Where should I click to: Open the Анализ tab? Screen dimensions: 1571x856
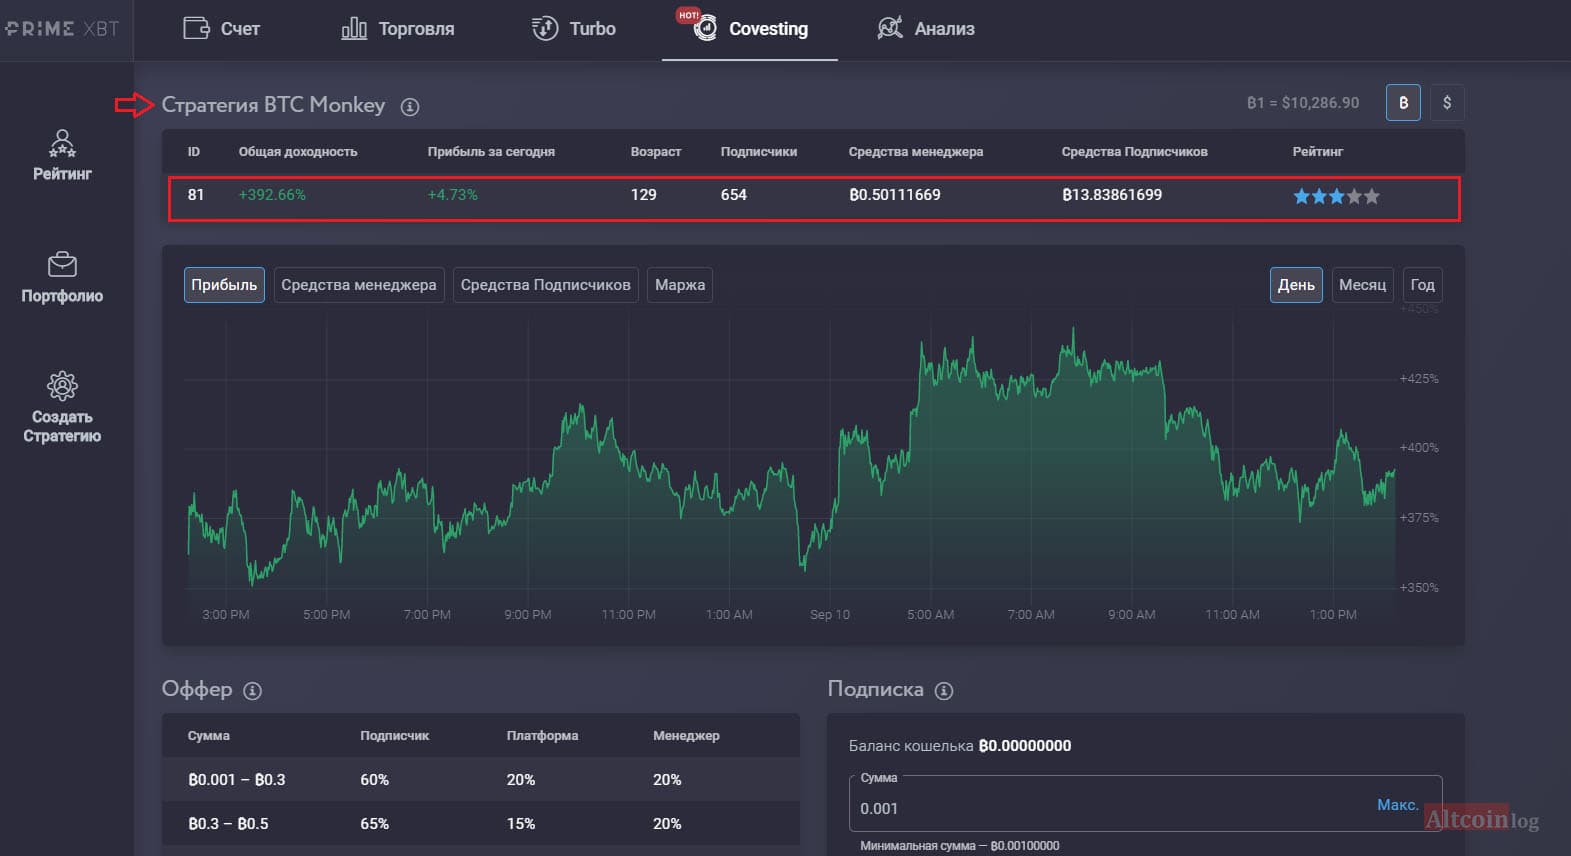[x=926, y=29]
